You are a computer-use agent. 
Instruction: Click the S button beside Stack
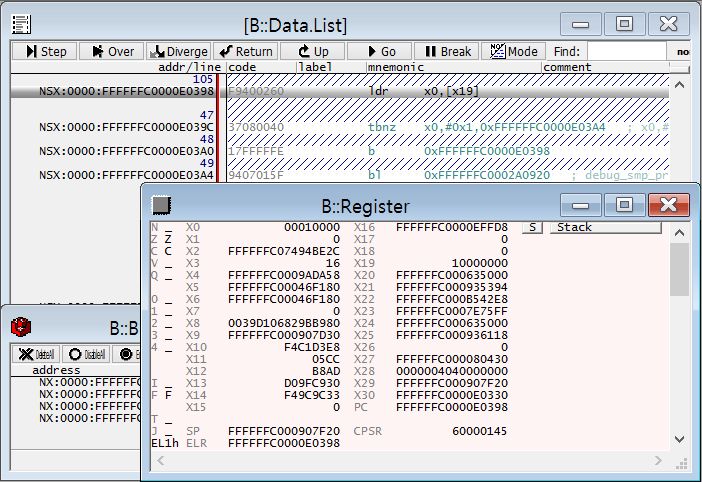[x=533, y=227]
